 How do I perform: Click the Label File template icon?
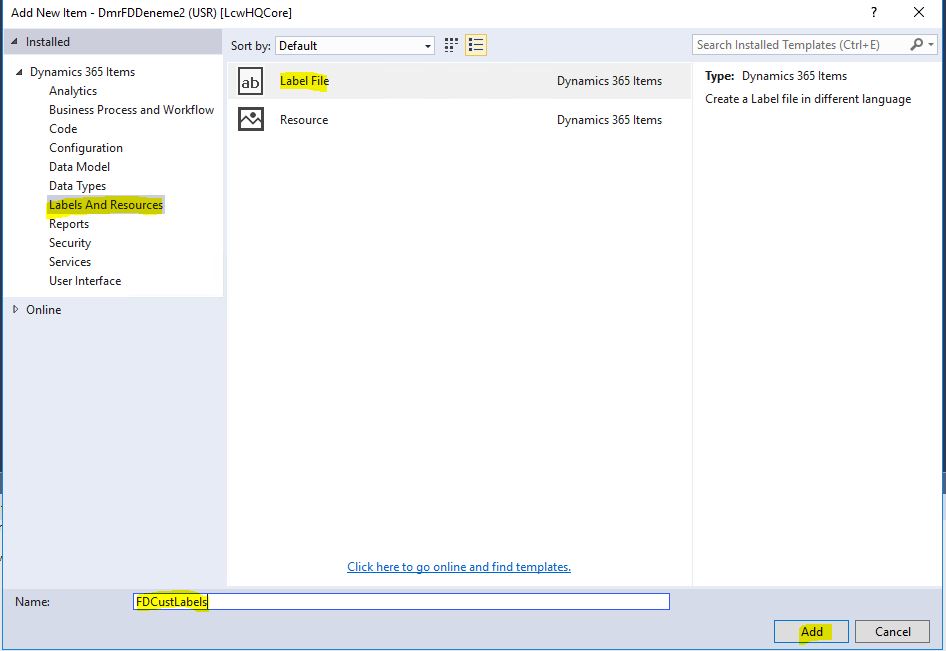[x=250, y=81]
